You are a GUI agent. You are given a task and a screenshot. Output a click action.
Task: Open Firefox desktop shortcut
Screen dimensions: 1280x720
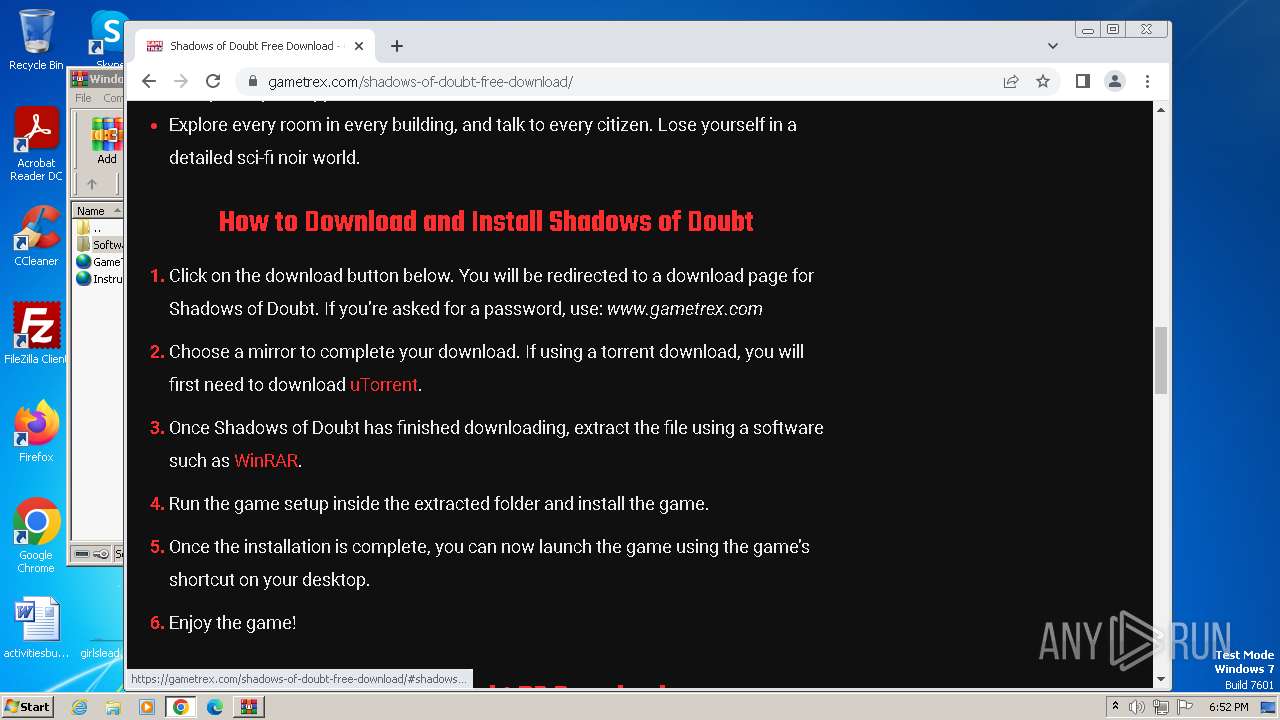coord(36,432)
